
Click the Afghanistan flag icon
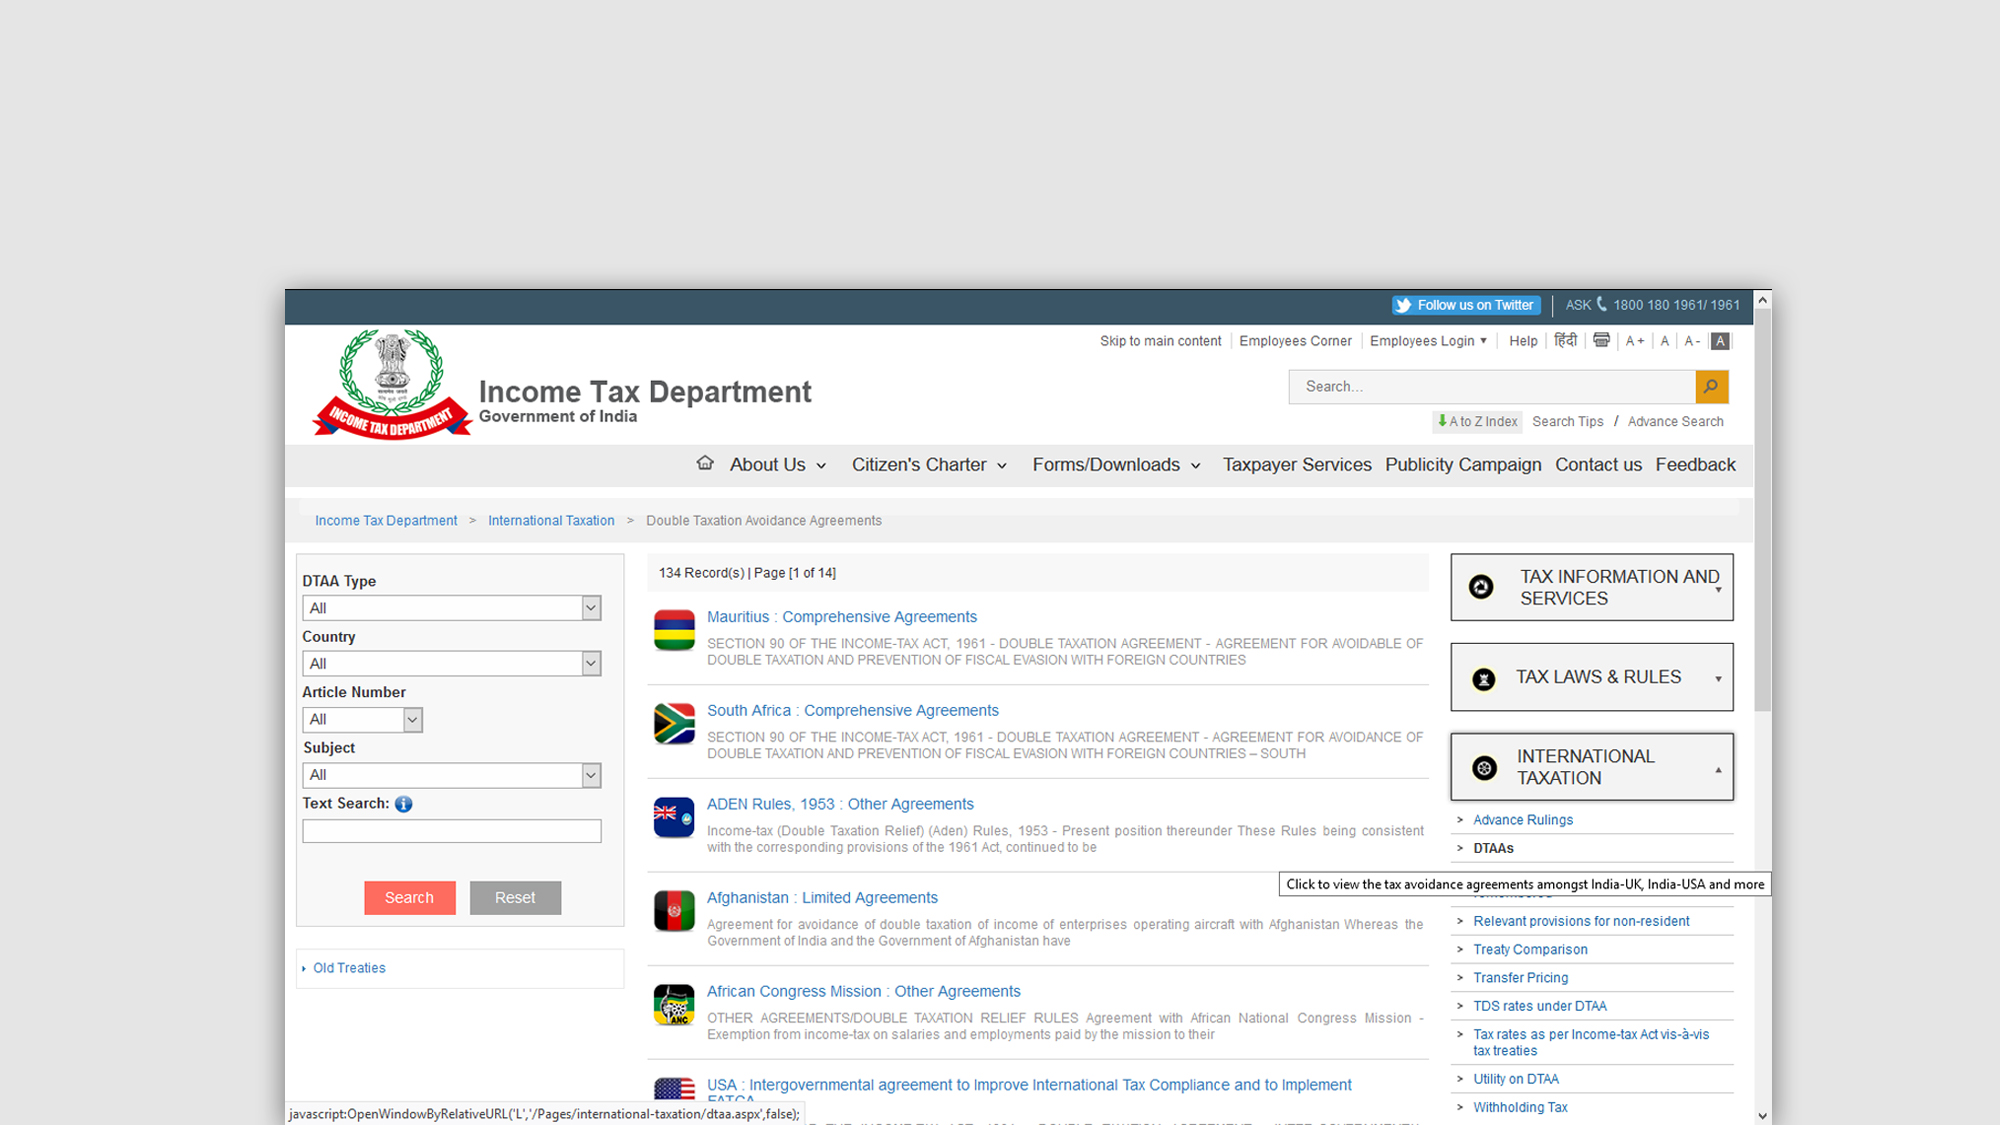click(674, 911)
